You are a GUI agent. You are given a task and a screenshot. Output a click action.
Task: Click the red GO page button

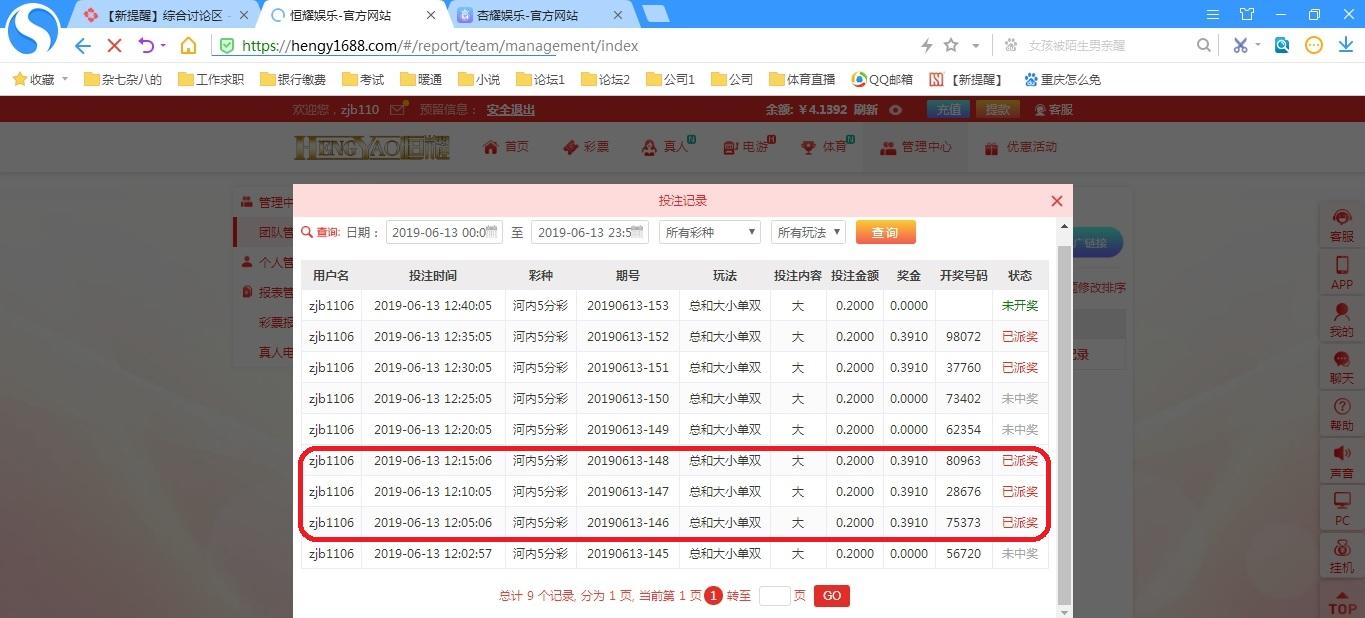(832, 595)
